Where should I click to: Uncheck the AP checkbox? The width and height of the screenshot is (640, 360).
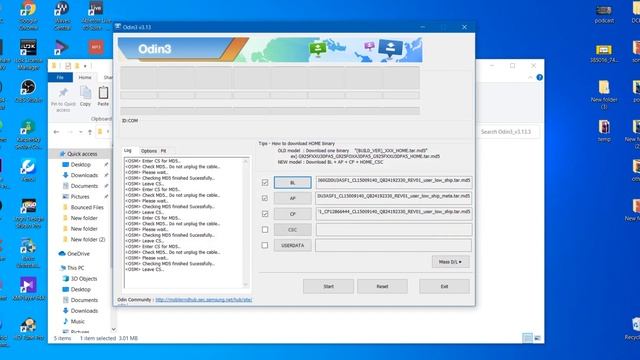coord(265,198)
